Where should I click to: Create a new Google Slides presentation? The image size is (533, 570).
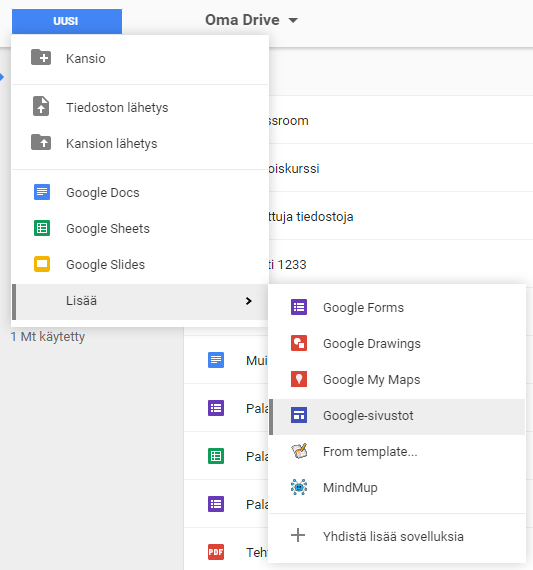(140, 265)
